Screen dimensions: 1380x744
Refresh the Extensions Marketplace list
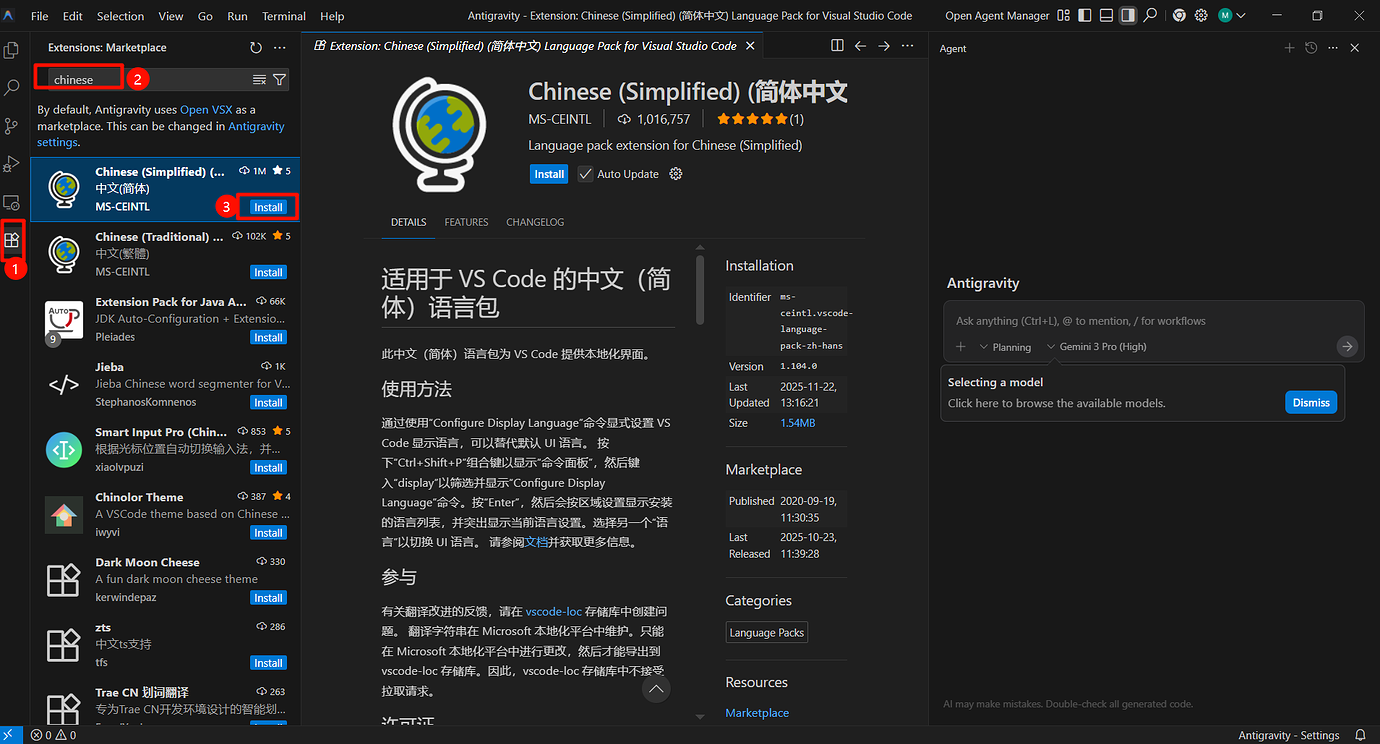(x=256, y=48)
